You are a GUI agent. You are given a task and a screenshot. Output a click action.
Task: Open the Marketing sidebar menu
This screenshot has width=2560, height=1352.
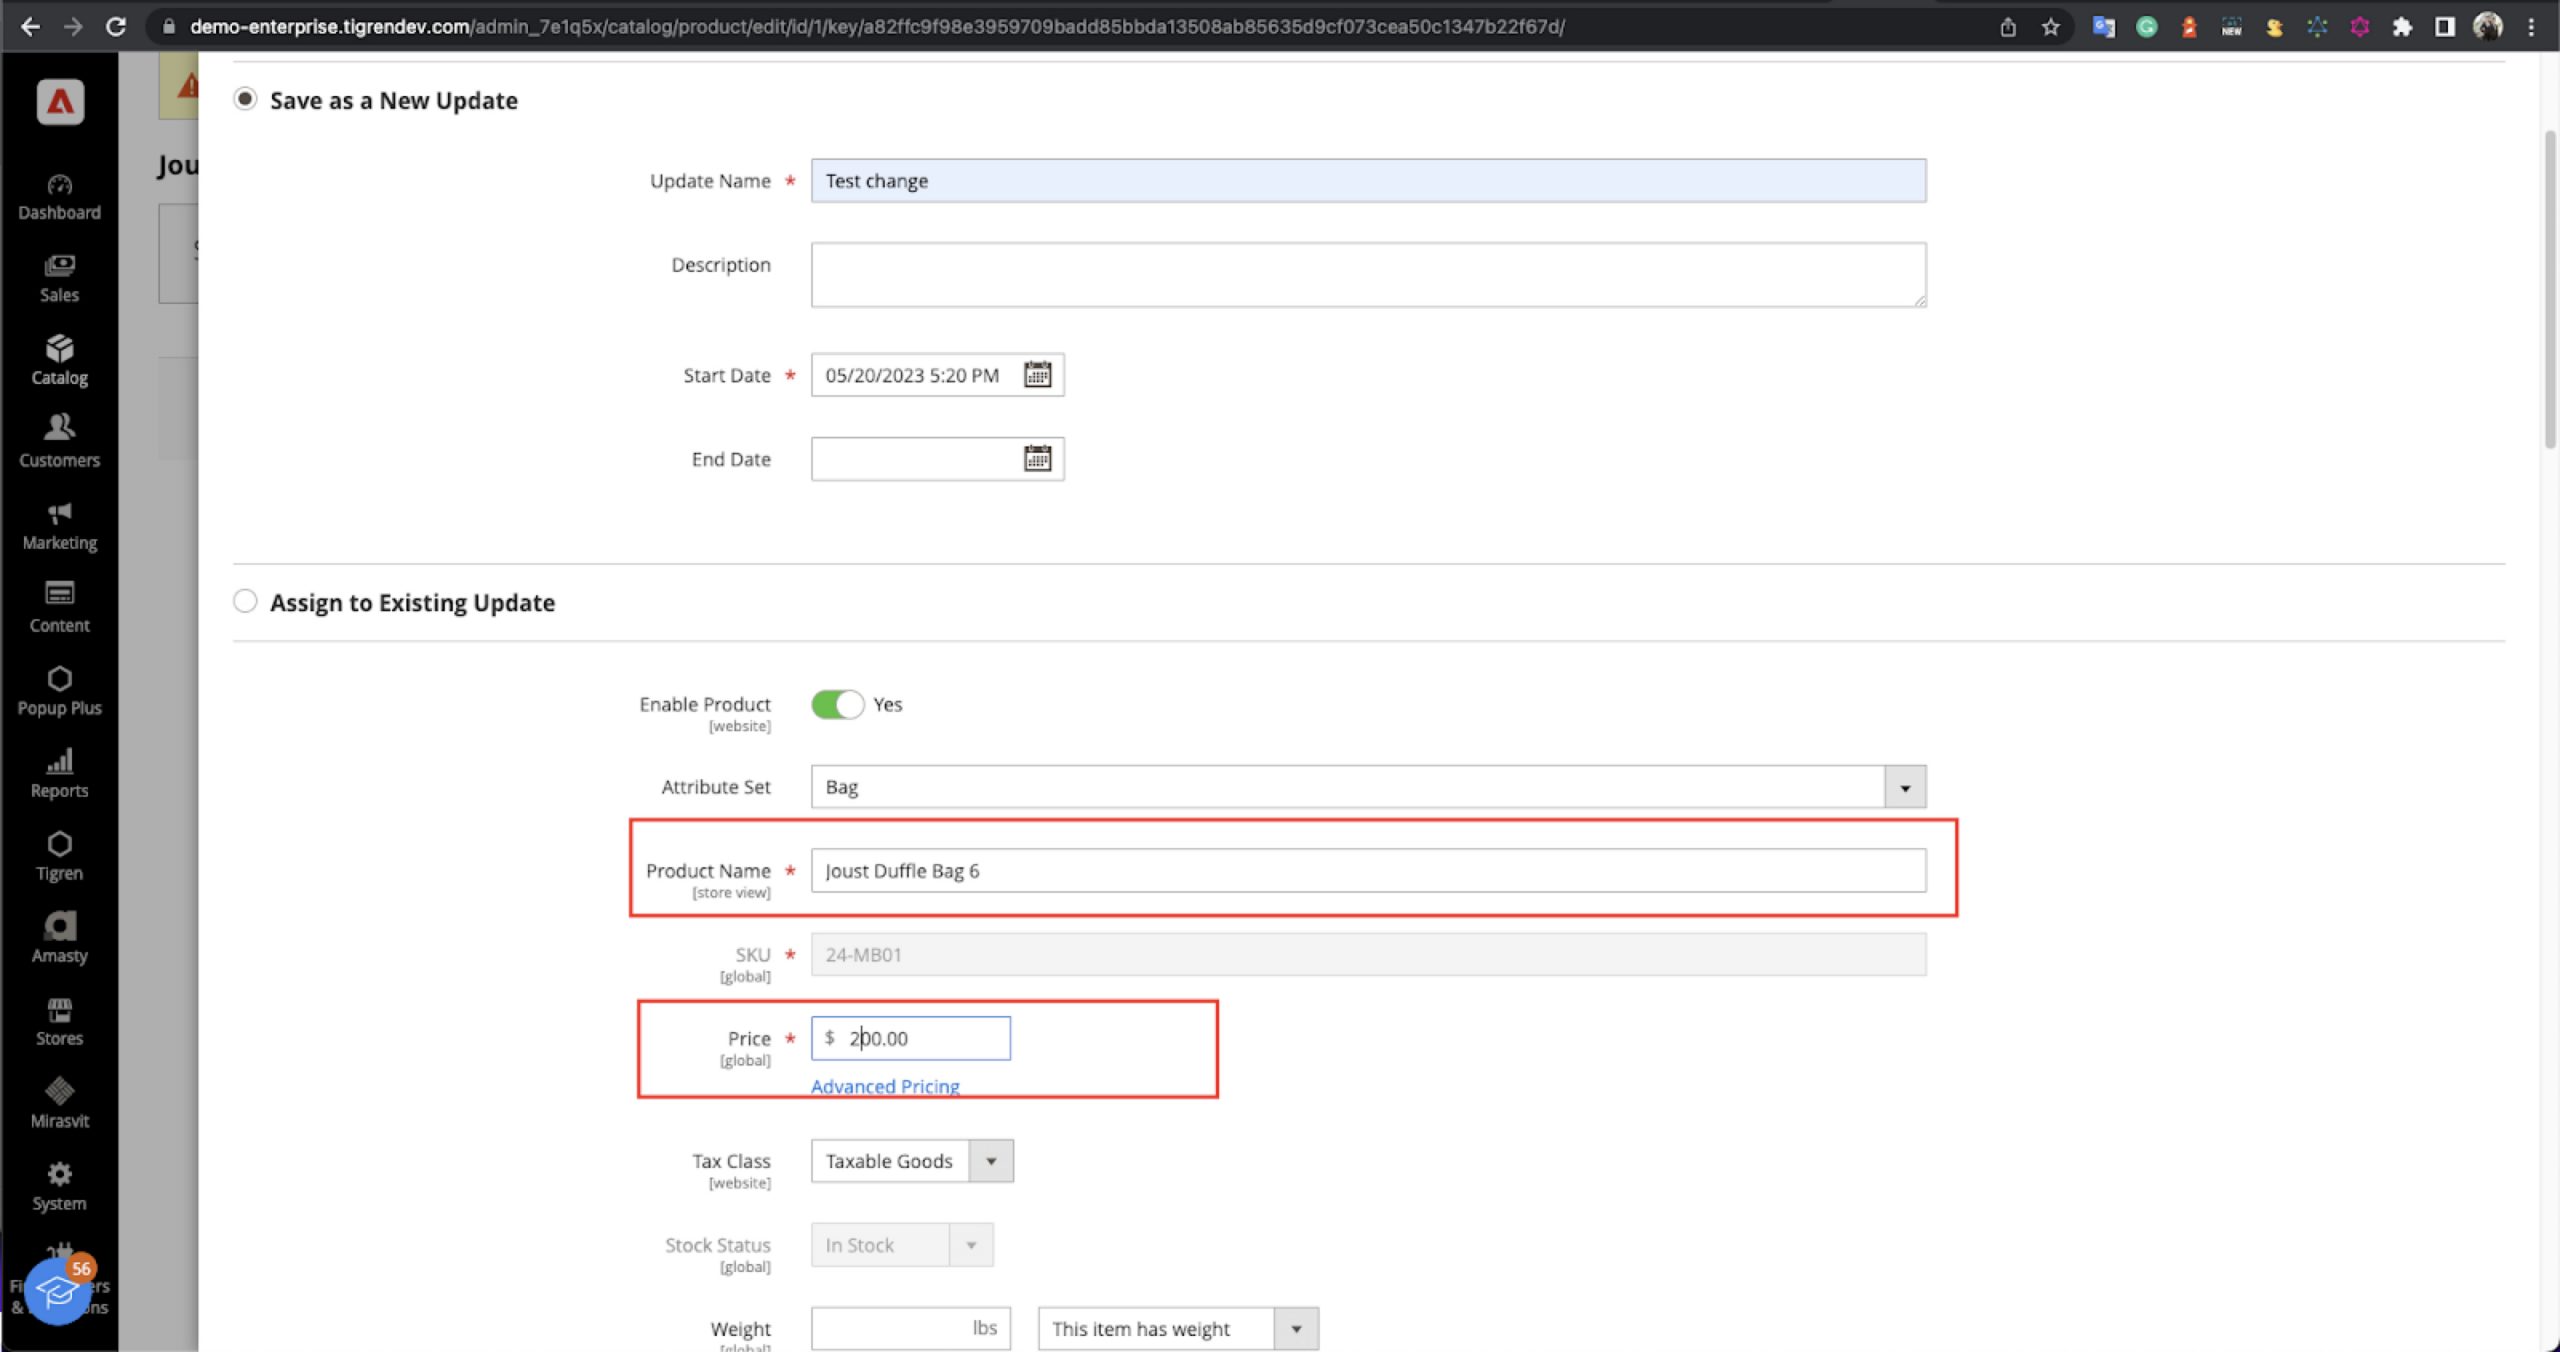point(59,526)
